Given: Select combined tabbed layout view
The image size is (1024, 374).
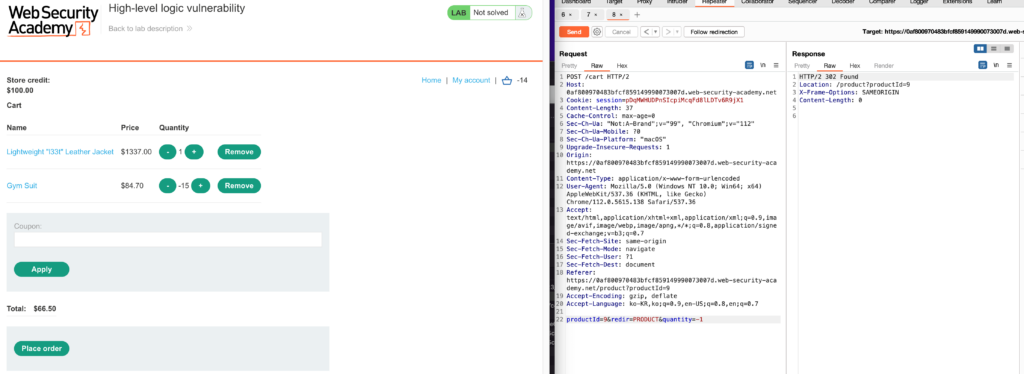Looking at the screenshot, I should pos(1006,48).
